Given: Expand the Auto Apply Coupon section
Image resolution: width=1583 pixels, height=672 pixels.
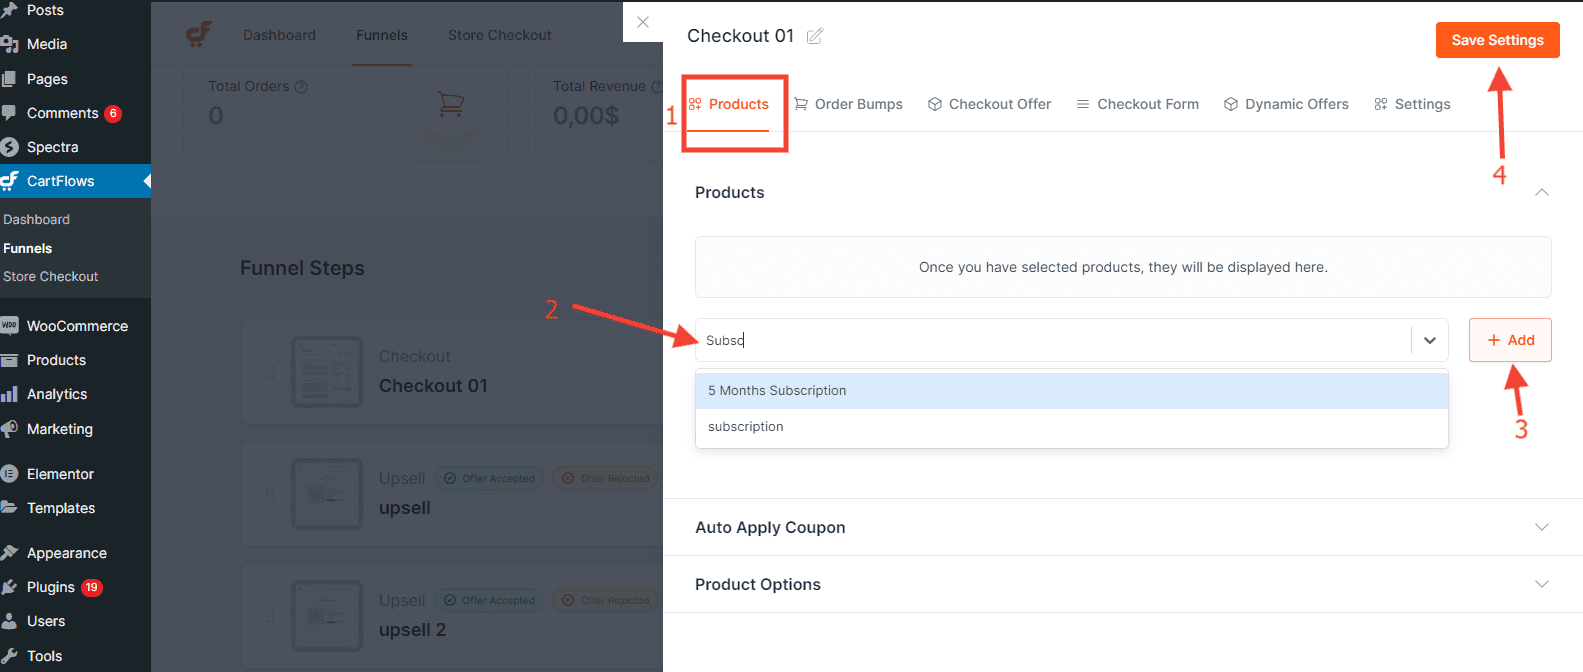Looking at the screenshot, I should click(x=1542, y=527).
